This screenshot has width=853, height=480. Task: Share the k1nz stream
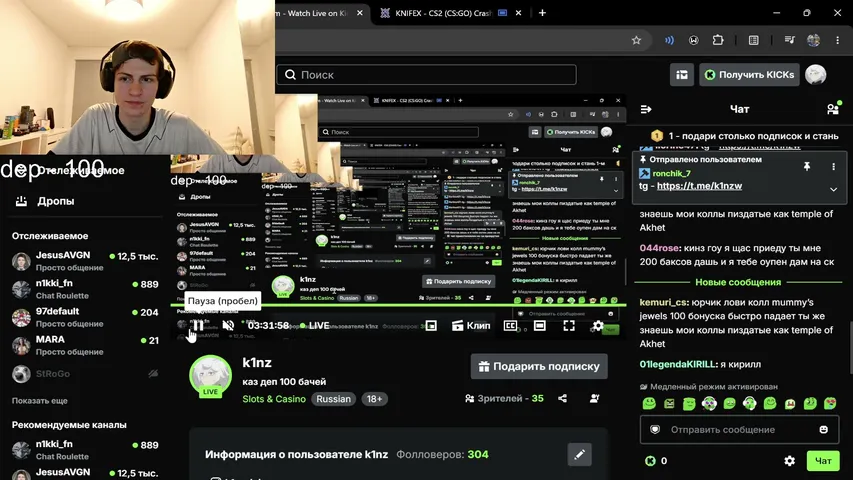[563, 398]
